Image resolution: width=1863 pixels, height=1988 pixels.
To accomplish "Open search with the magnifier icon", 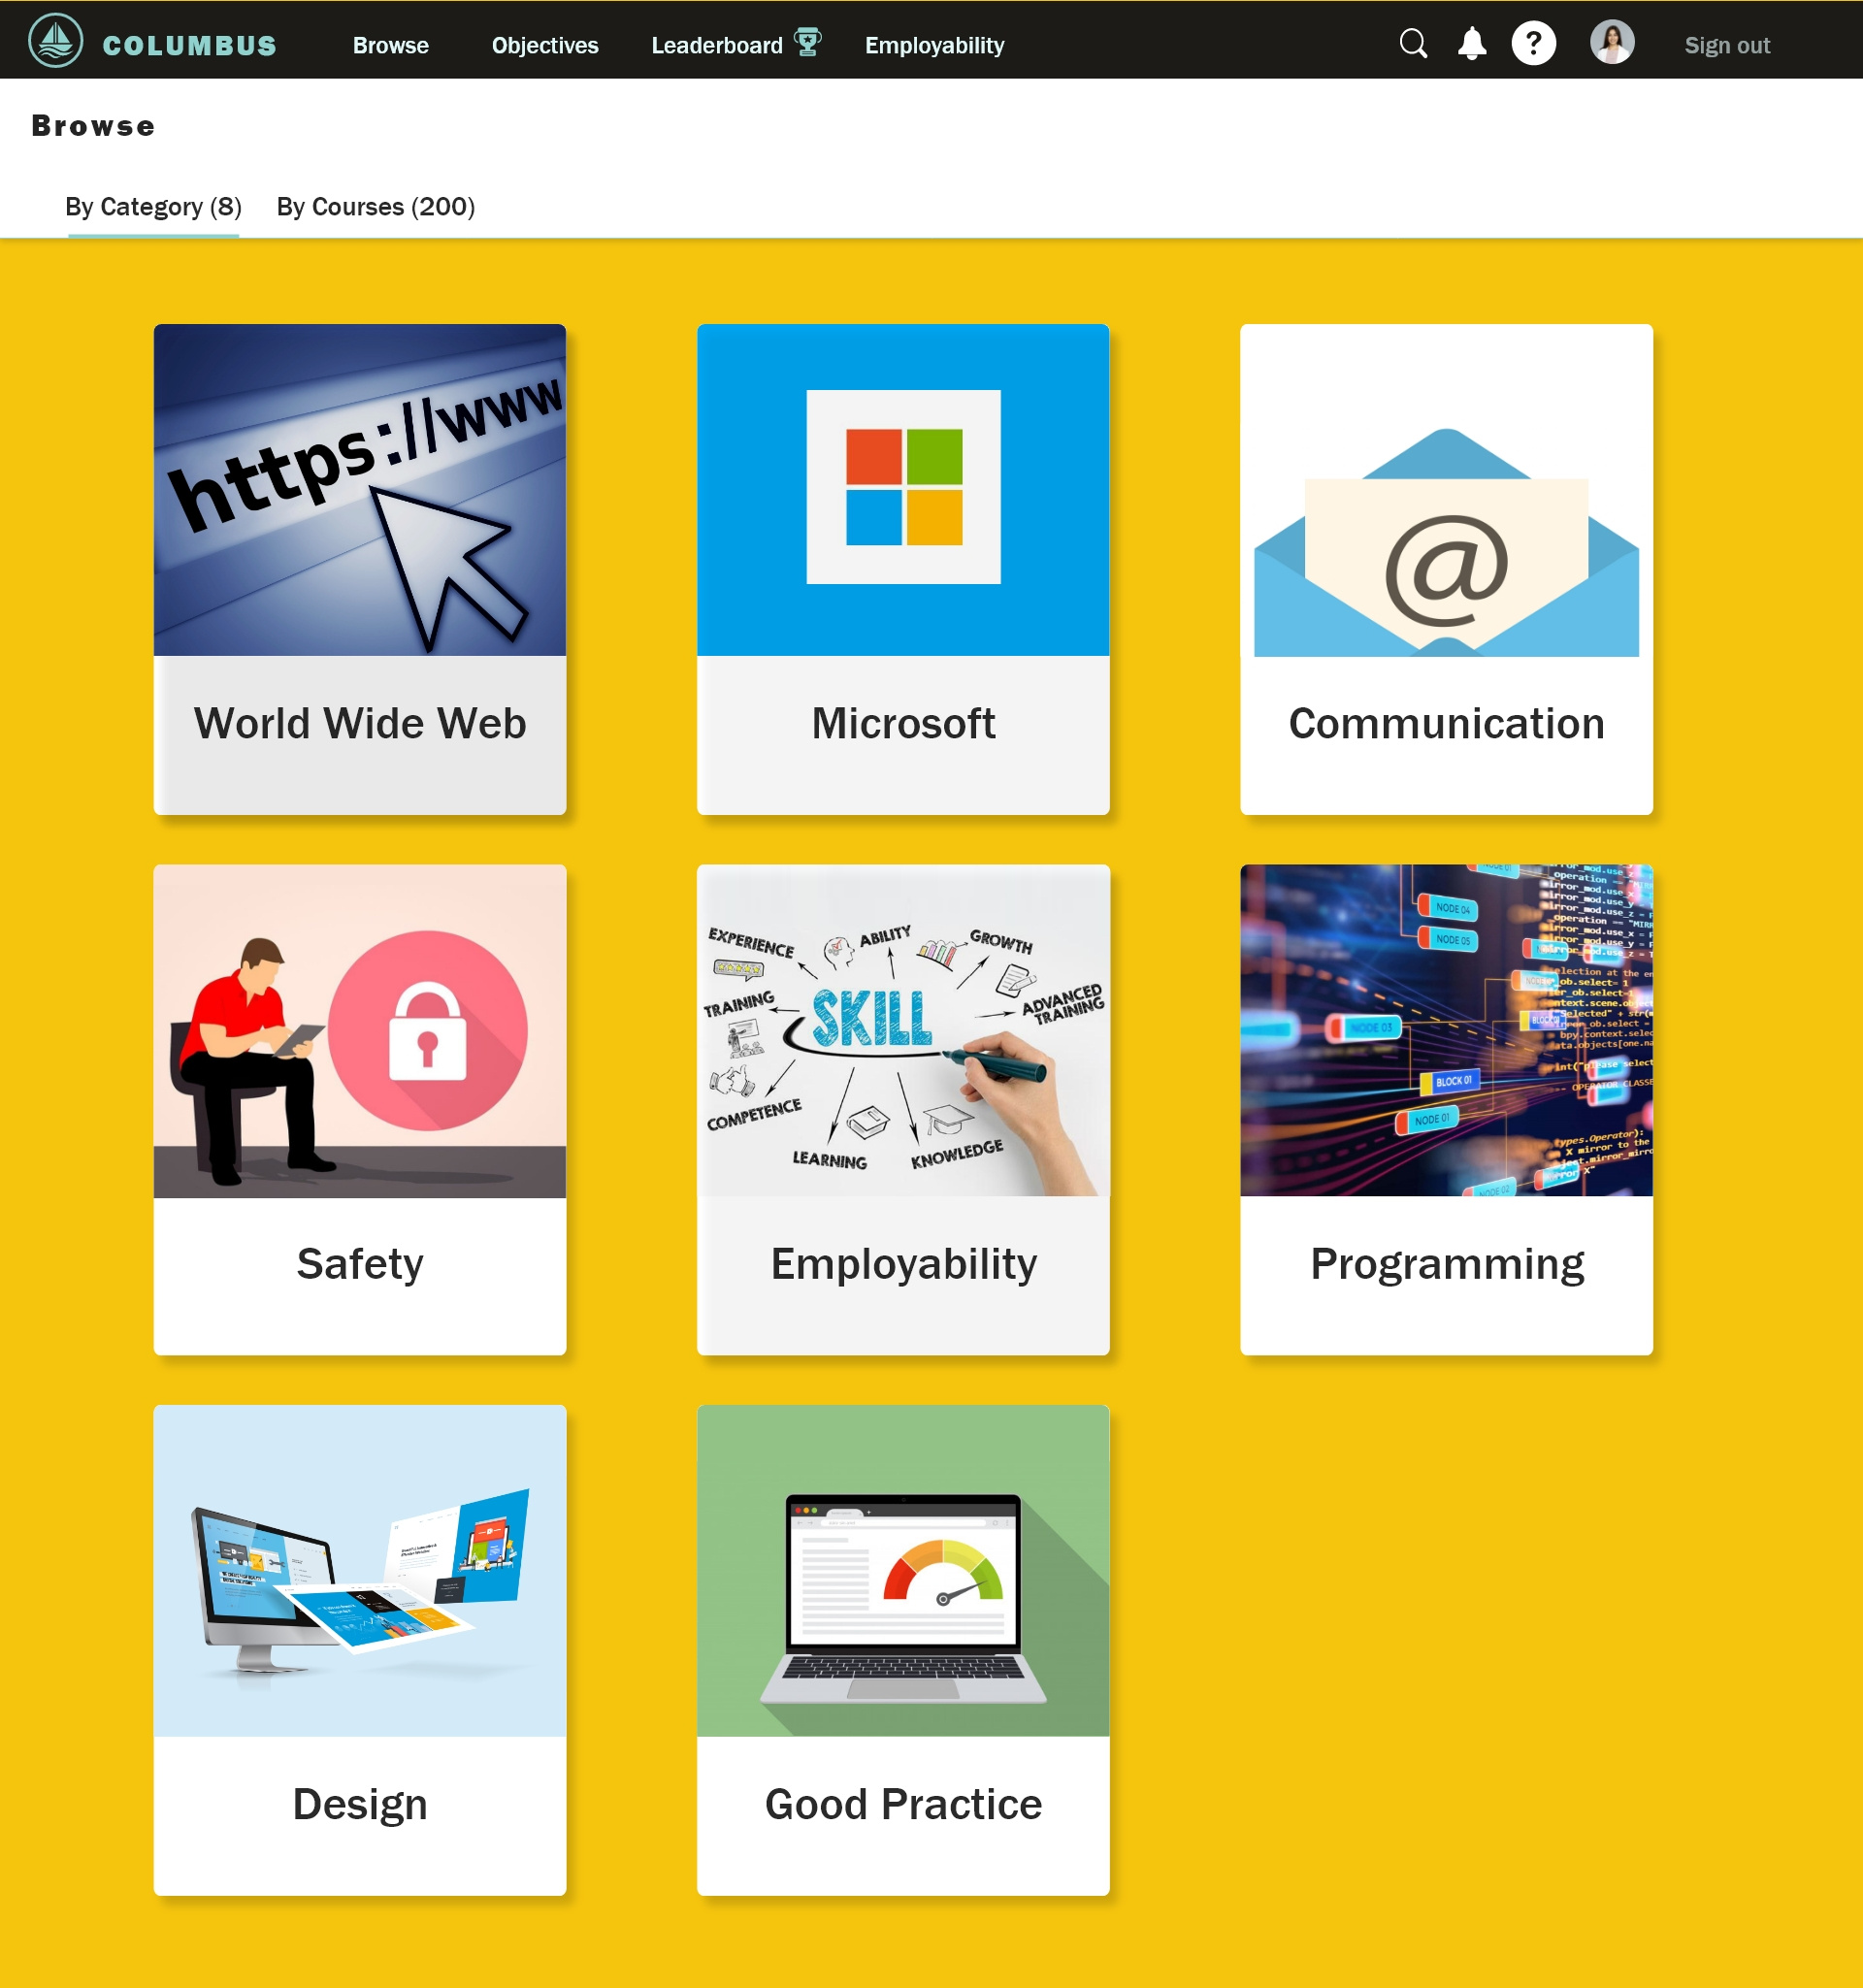I will 1412,44.
